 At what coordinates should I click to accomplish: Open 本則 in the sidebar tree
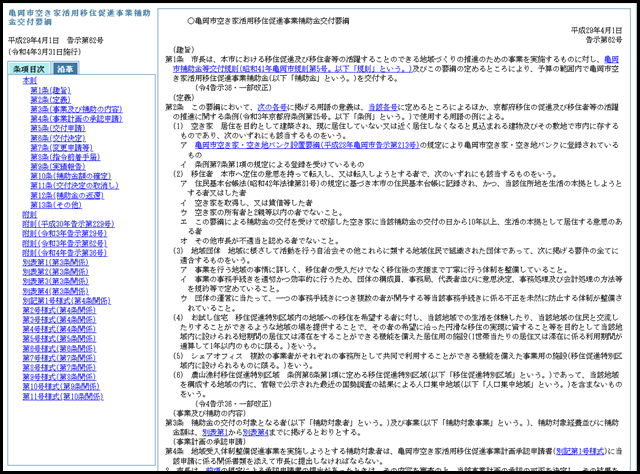click(30, 79)
